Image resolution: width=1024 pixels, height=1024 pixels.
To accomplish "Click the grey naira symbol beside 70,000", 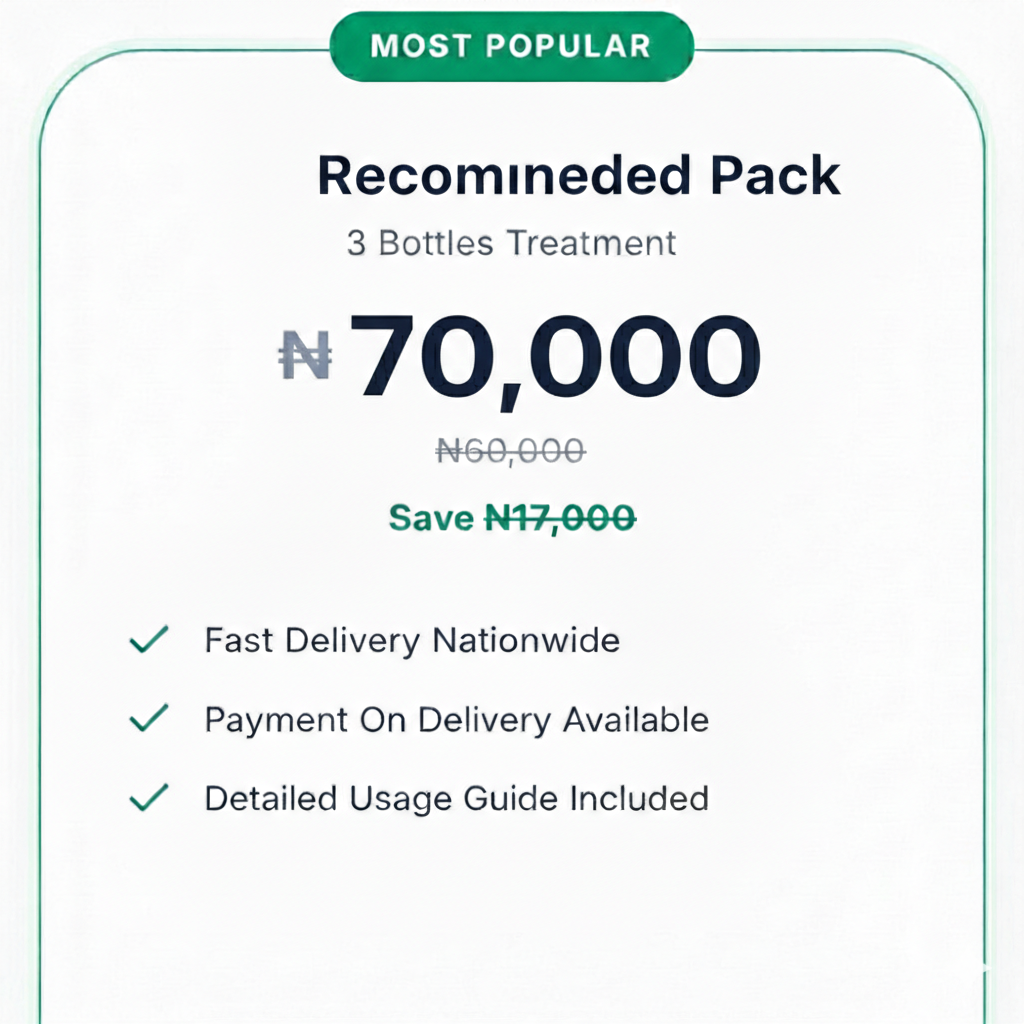I will pos(304,357).
